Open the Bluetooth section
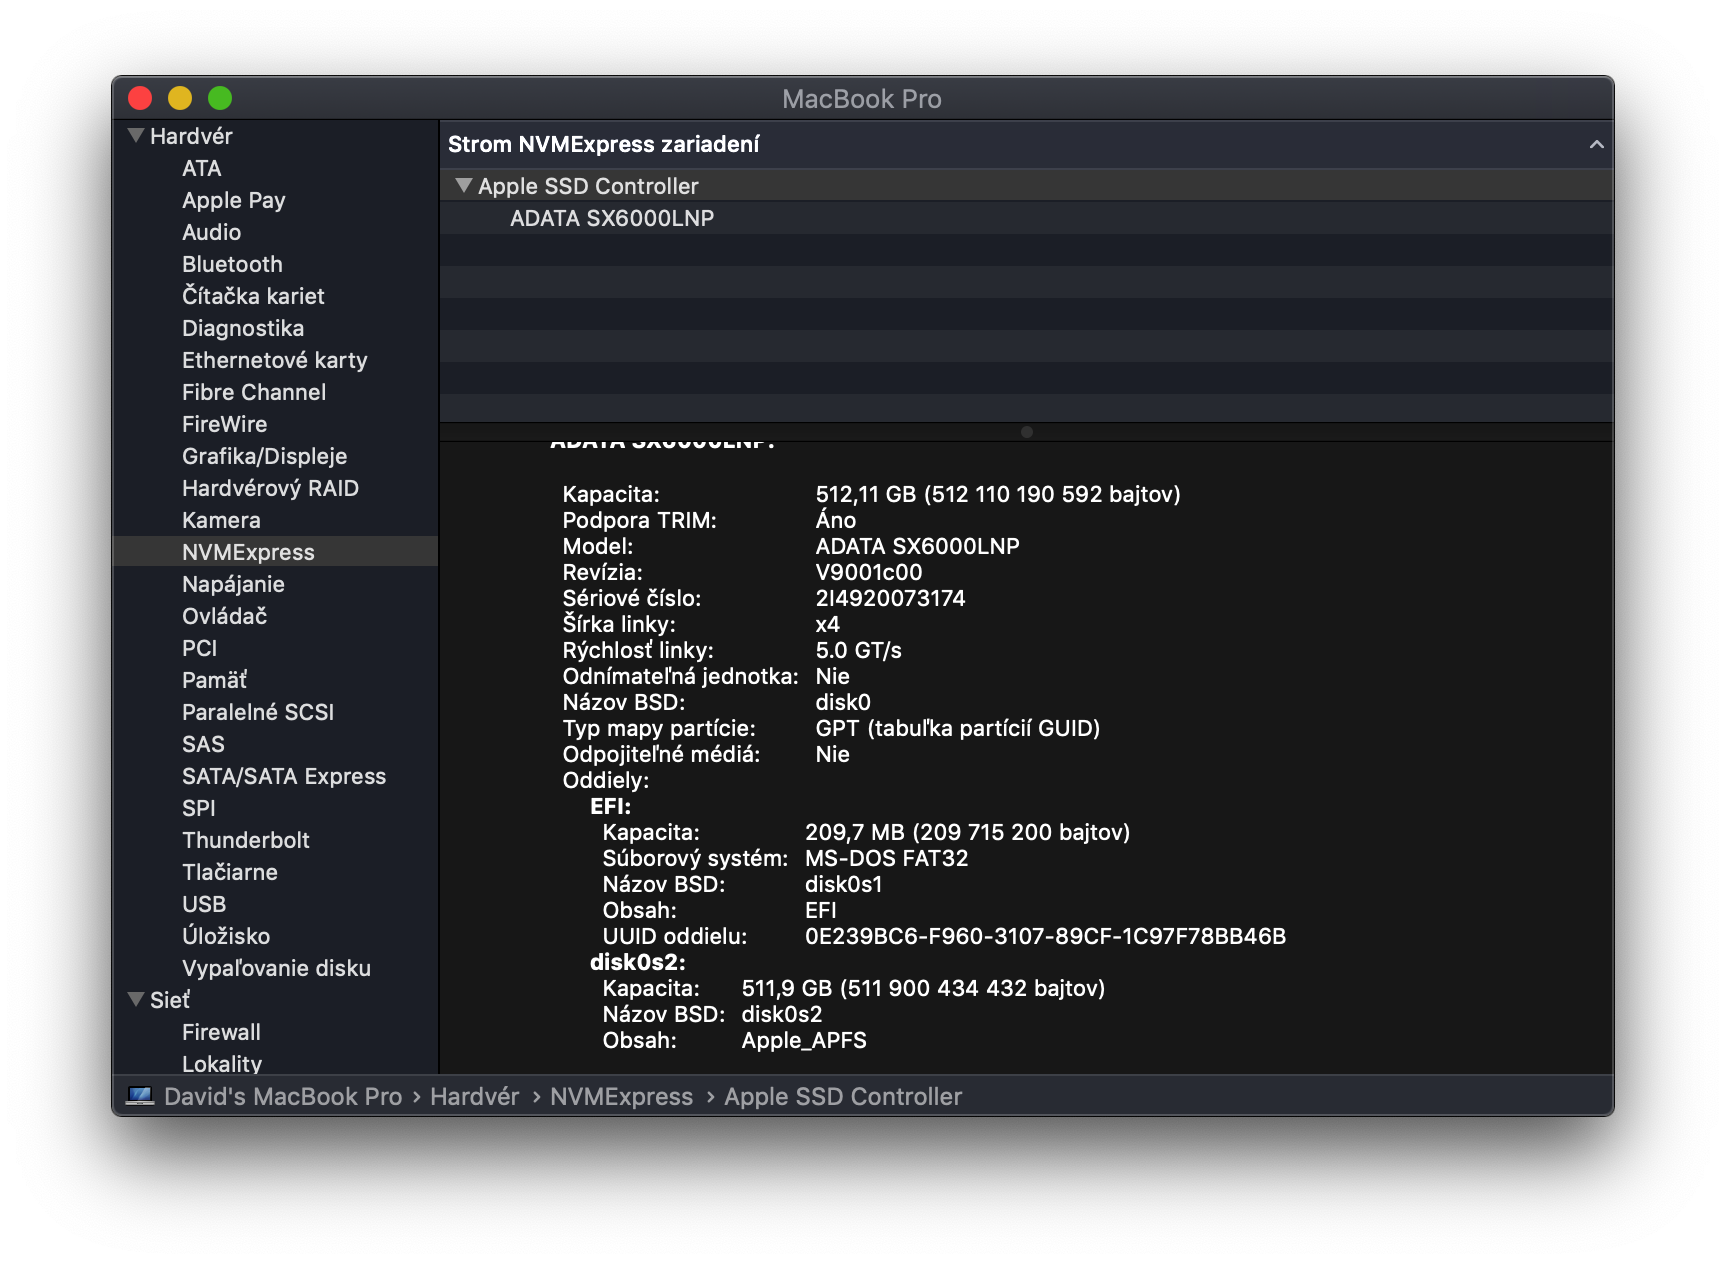Viewport: 1726px width, 1264px height. point(232,264)
